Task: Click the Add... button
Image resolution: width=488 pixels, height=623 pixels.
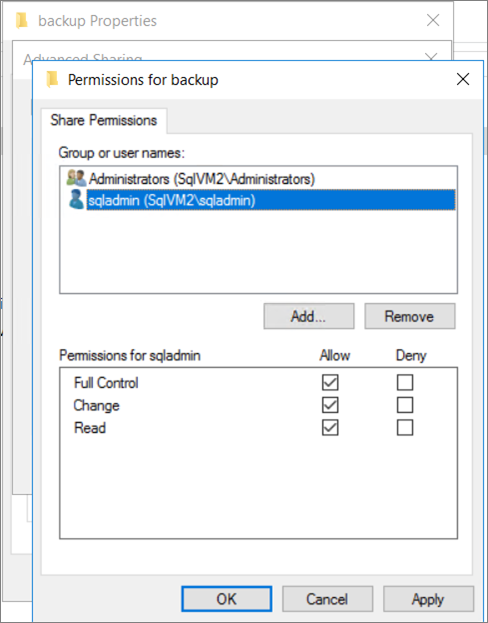Action: 309,316
